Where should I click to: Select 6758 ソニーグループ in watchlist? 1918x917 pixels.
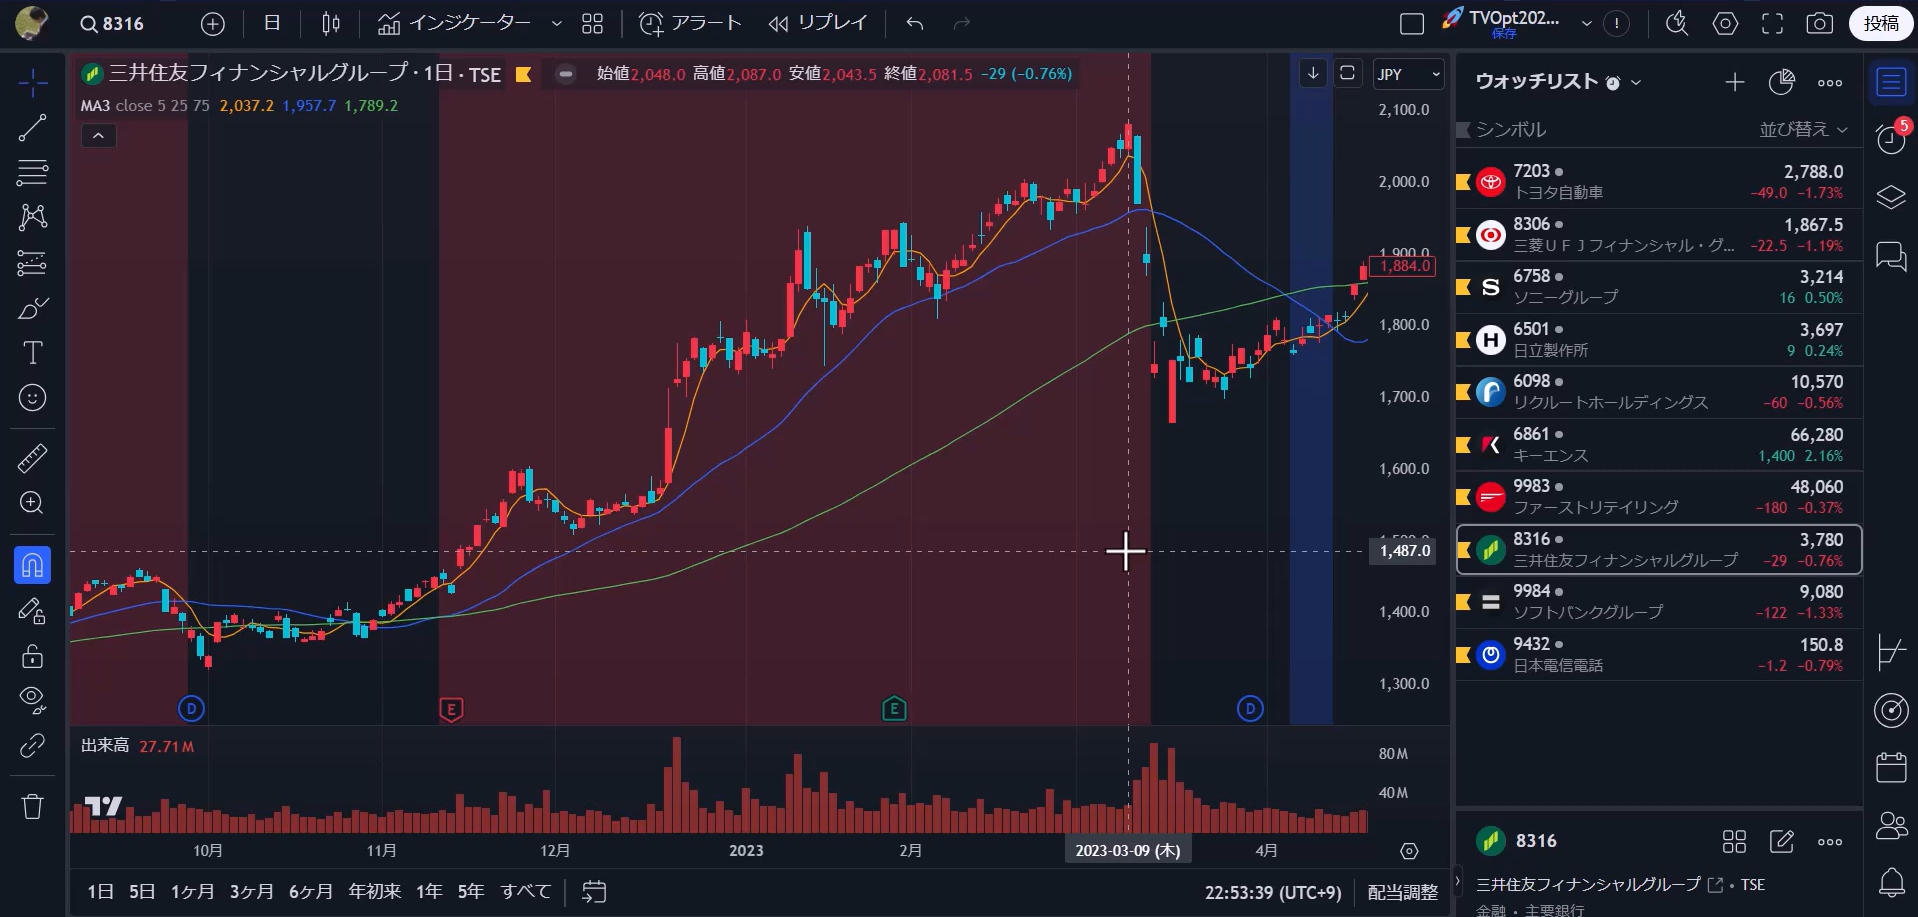(x=1659, y=287)
